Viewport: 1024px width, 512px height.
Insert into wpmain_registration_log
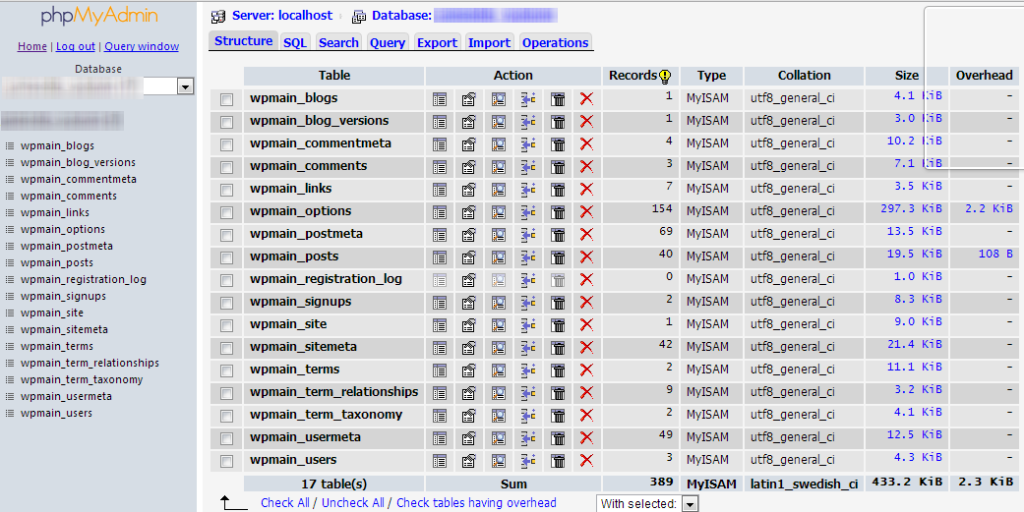point(528,280)
